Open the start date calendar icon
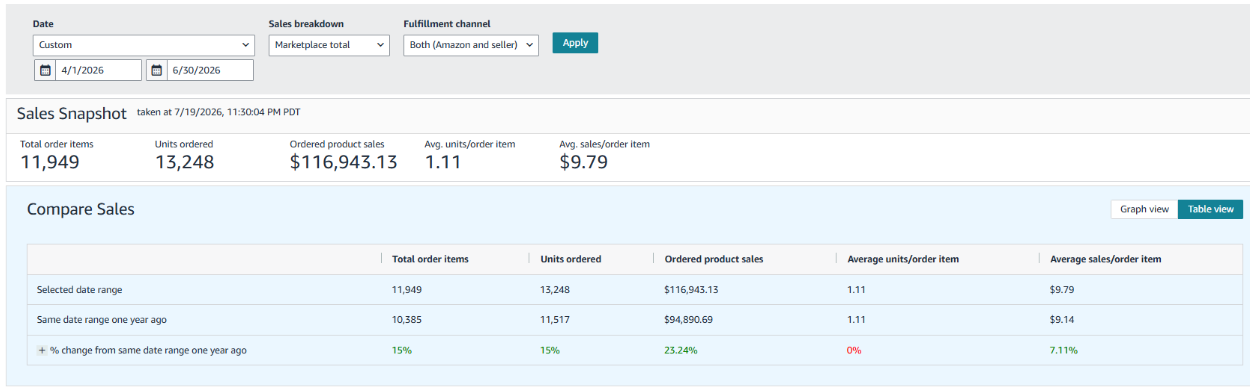The height and width of the screenshot is (391, 1254). click(x=45, y=70)
